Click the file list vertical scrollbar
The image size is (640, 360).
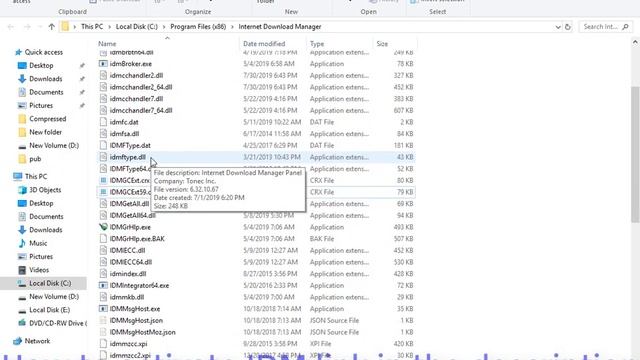[x=635, y=155]
